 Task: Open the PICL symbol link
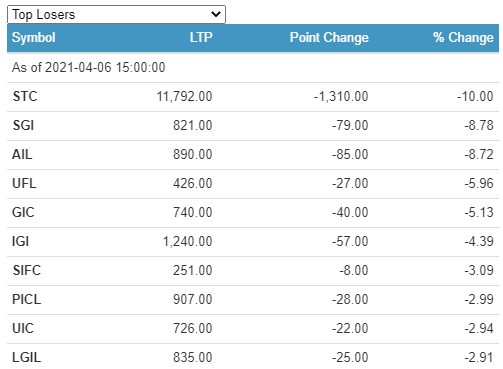(x=27, y=299)
